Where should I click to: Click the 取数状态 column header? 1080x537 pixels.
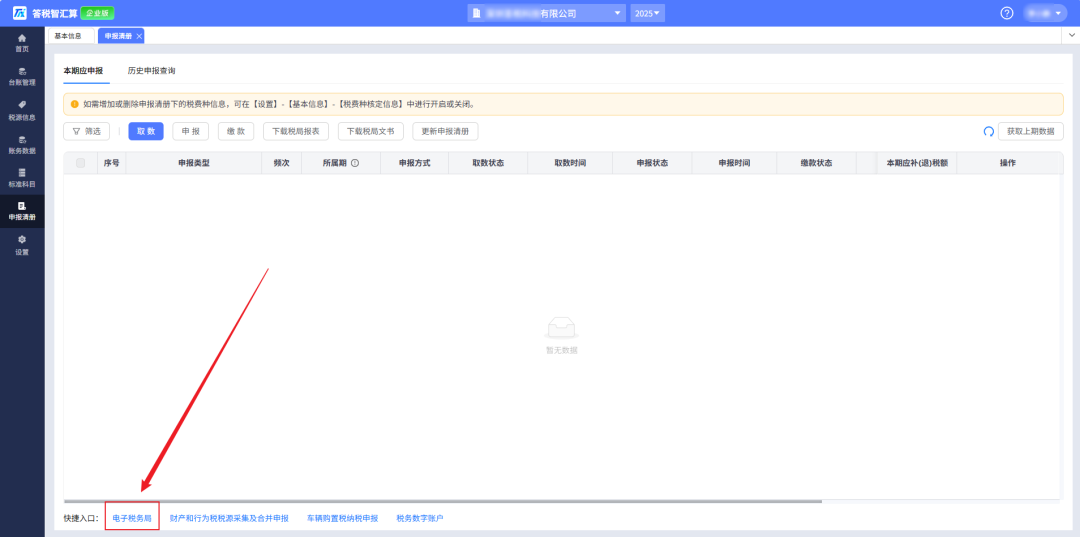click(488, 163)
